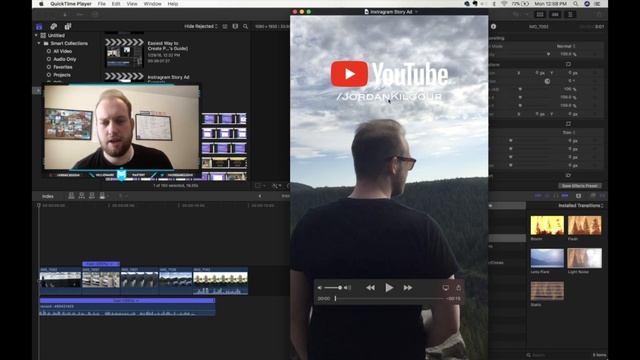Open the View menu
This screenshot has height=360, width=640.
click(x=132, y=4)
